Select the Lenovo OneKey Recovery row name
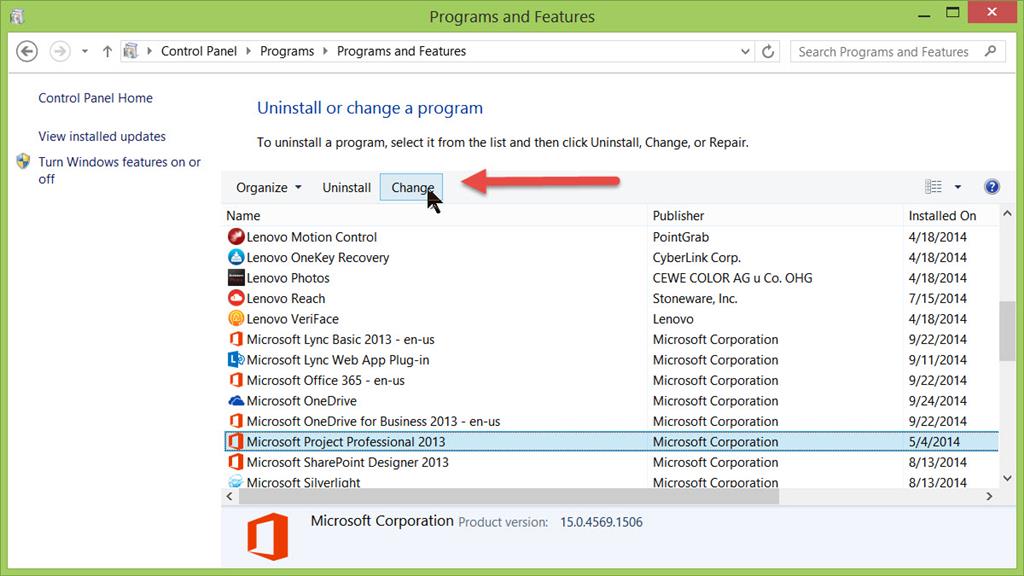Screen dimensions: 1024x576 (x=317, y=257)
